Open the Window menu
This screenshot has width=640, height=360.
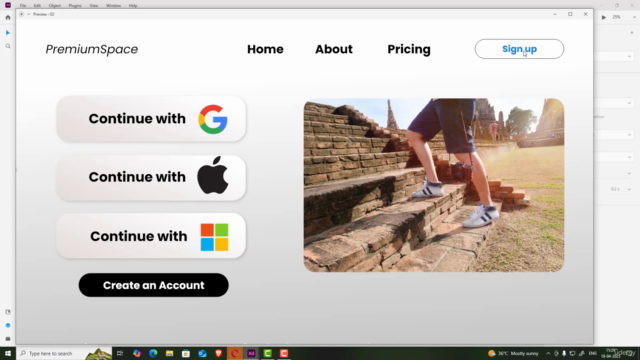pos(113,6)
